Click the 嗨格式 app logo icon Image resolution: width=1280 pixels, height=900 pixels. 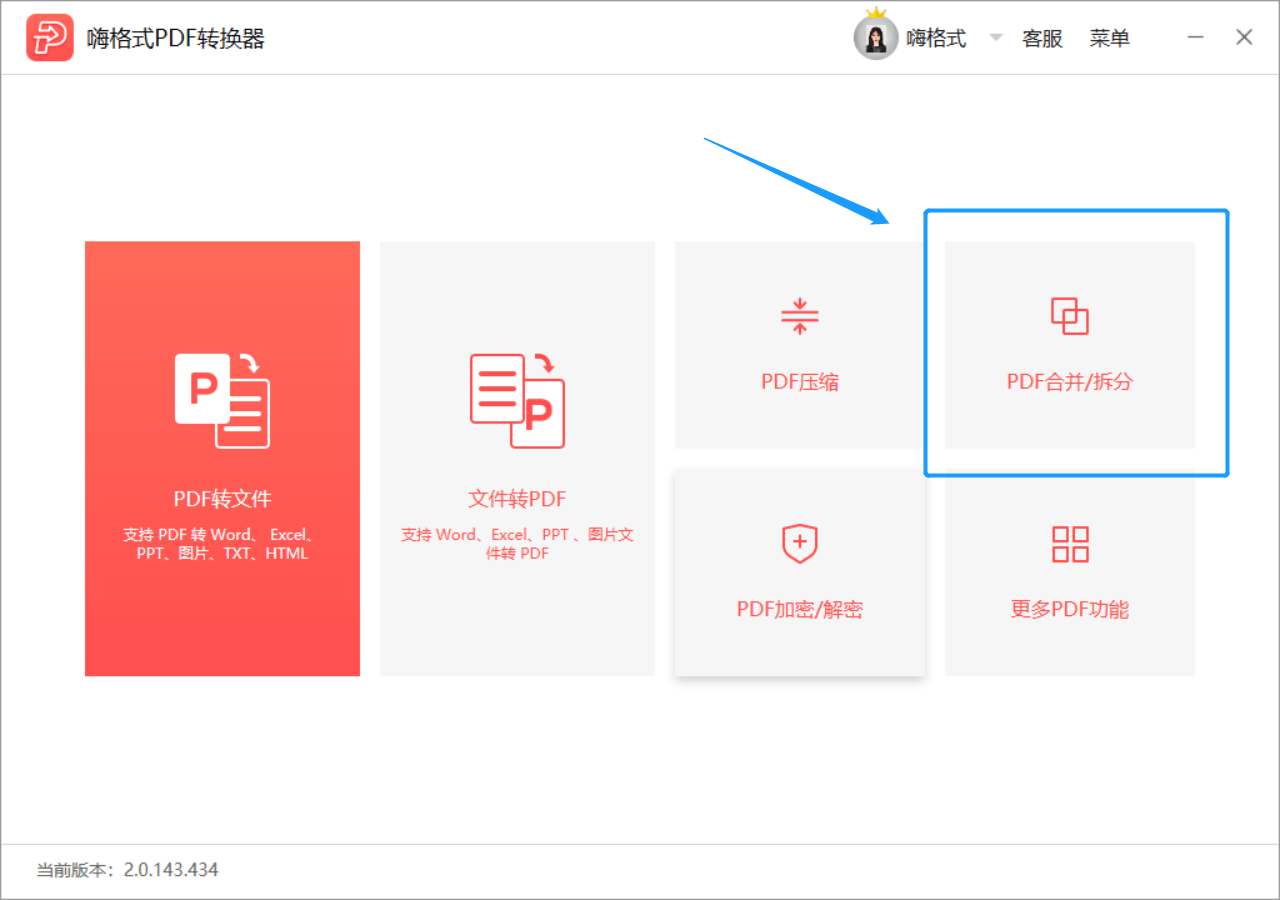(x=49, y=38)
